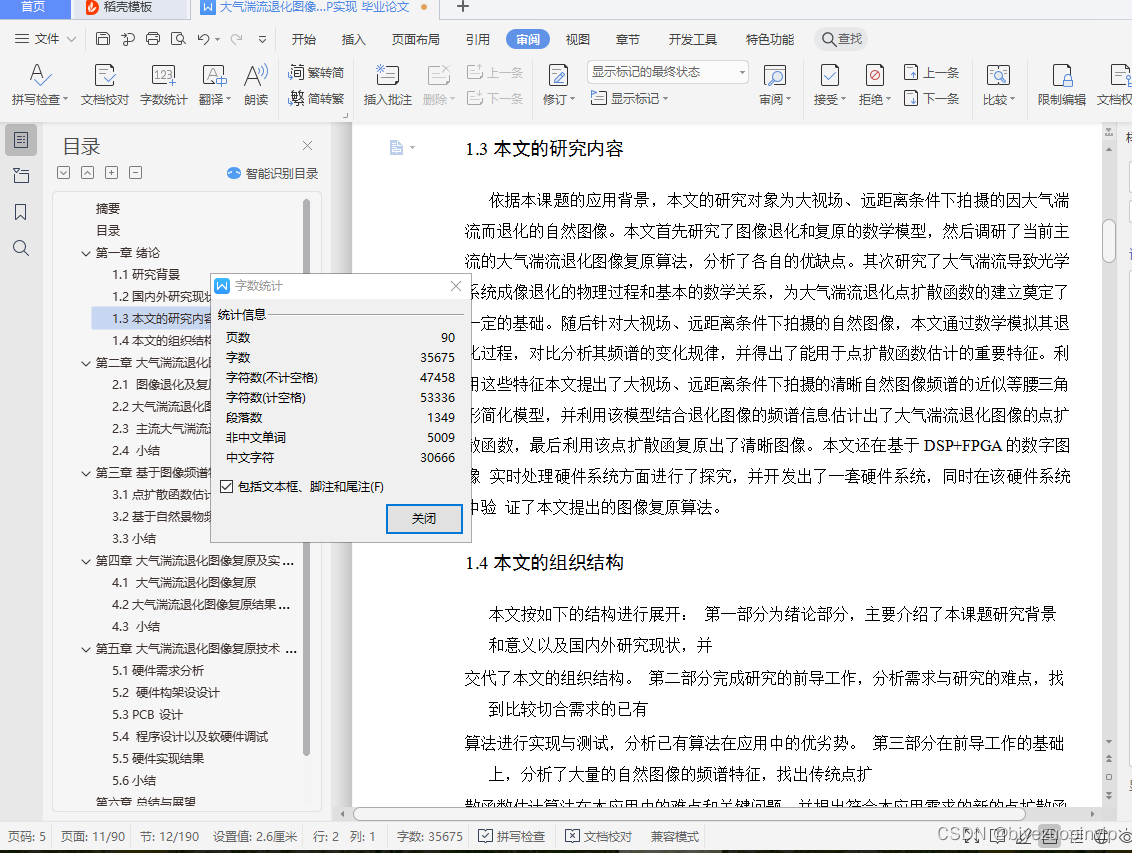The image size is (1132, 853).
Task: Open the 稻壳模板 tab
Action: coord(128,11)
